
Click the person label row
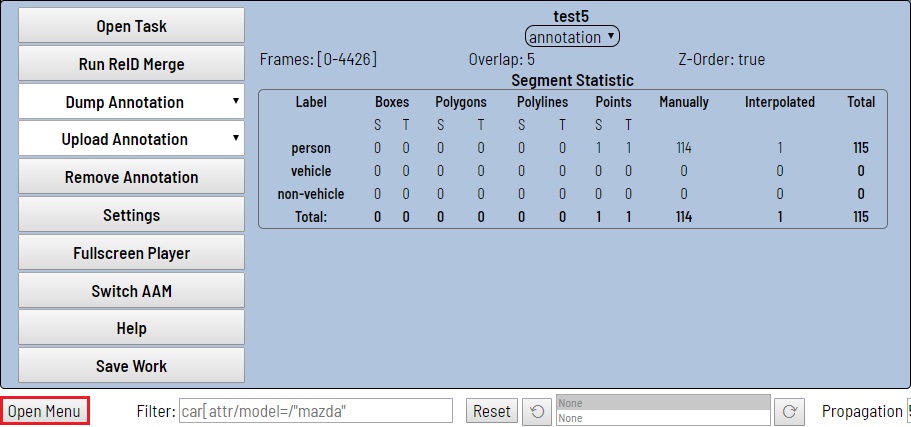tap(311, 148)
